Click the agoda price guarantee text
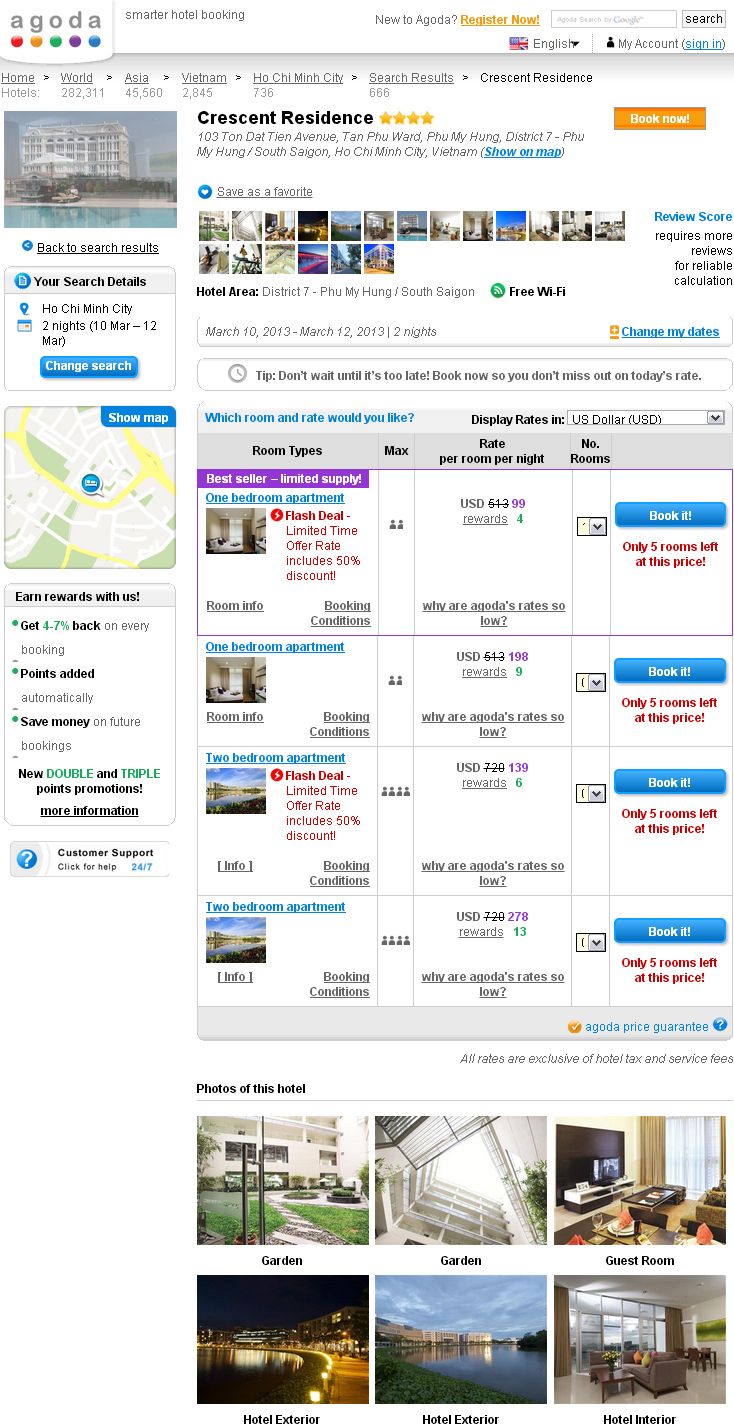 (647, 1027)
